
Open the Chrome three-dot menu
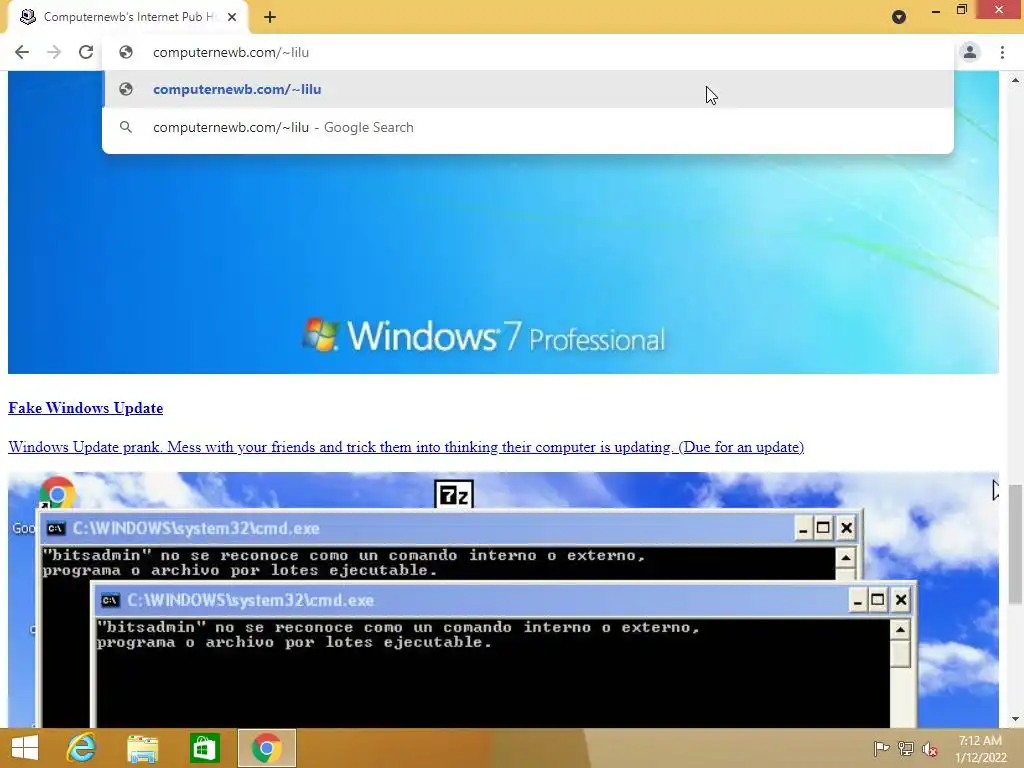pyautogui.click(x=1002, y=52)
